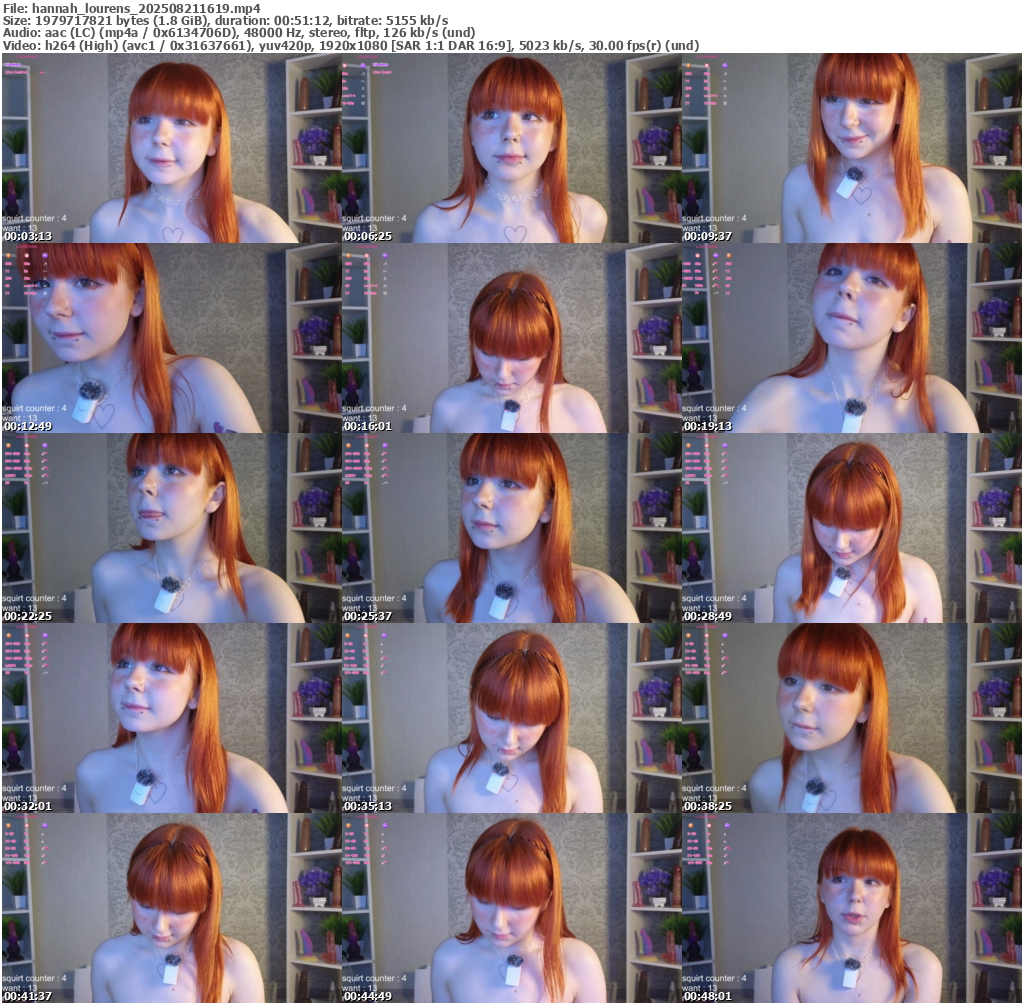This screenshot has height=1003, width=1024.
Task: Click the Video h264 stream info line
Action: (350, 45)
